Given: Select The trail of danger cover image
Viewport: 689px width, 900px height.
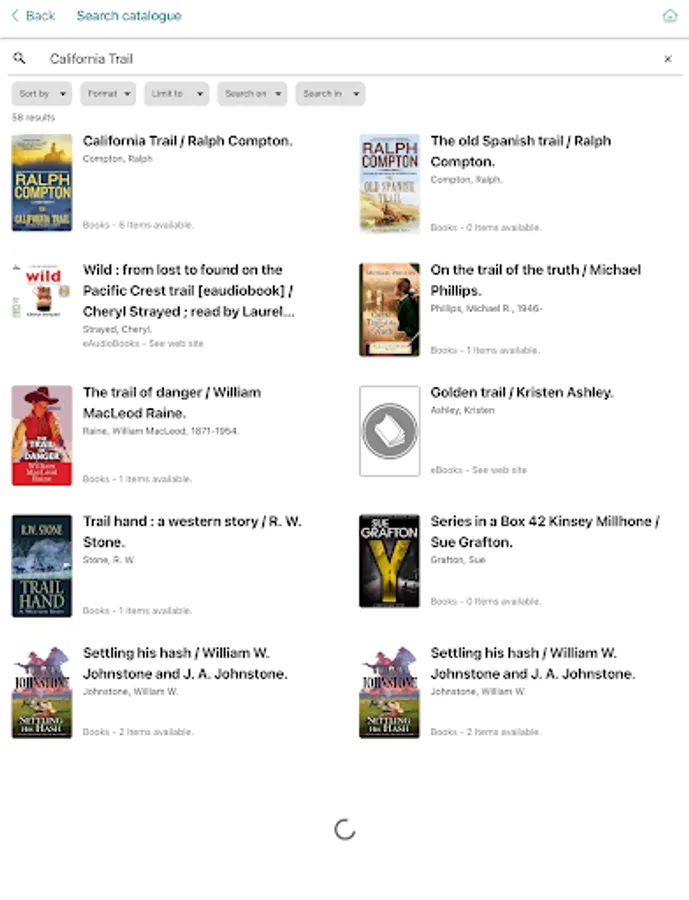Looking at the screenshot, I should click(x=42, y=436).
